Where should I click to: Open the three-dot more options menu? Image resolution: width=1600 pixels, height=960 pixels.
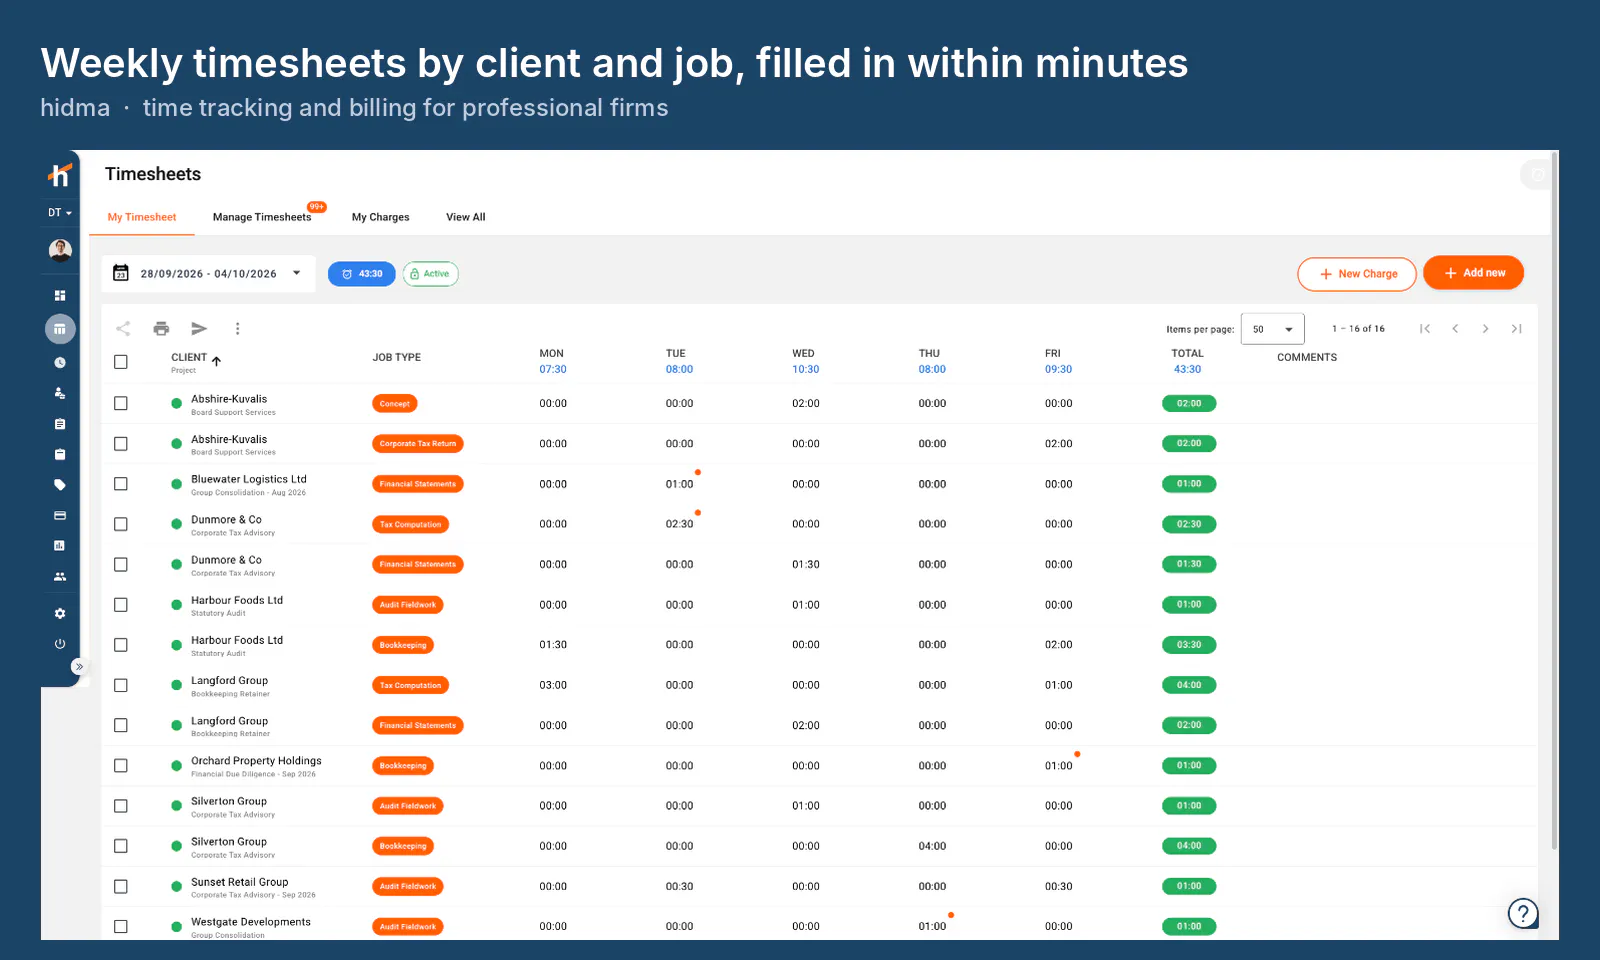pyautogui.click(x=237, y=328)
